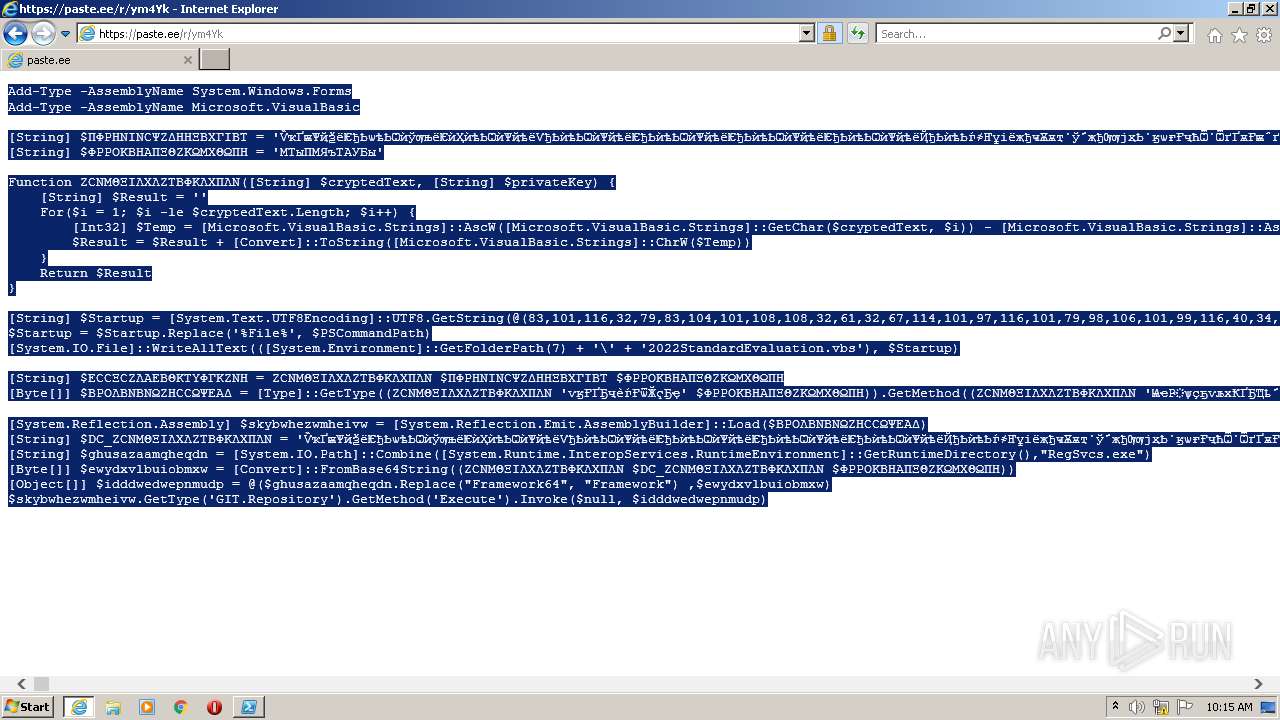
Task: Open the Tools gear icon
Action: 1264,35
